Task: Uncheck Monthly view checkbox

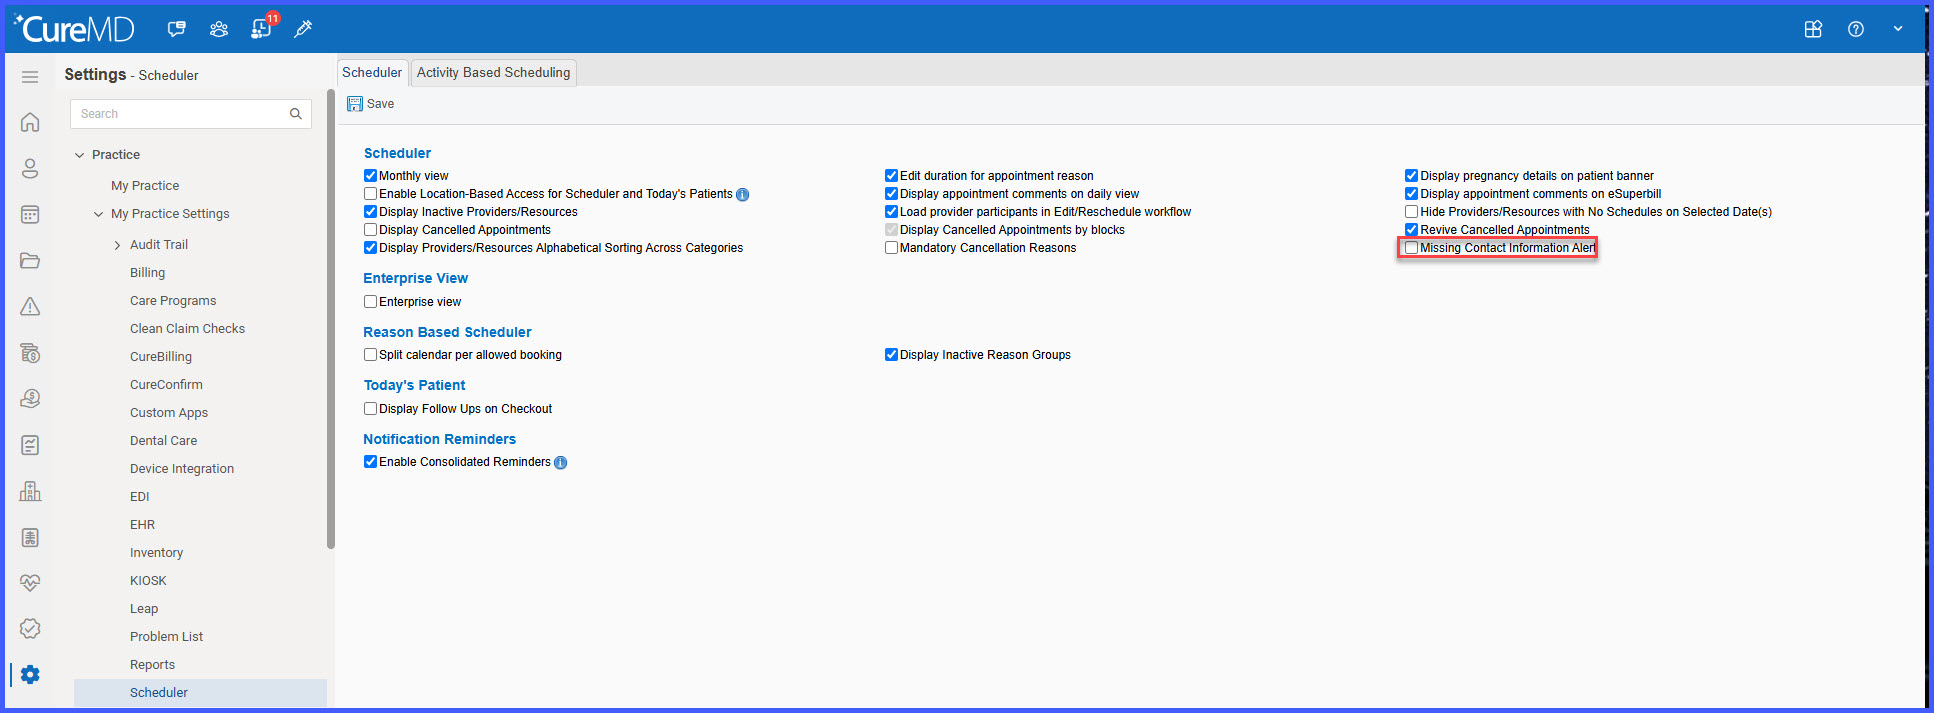Action: tap(371, 176)
